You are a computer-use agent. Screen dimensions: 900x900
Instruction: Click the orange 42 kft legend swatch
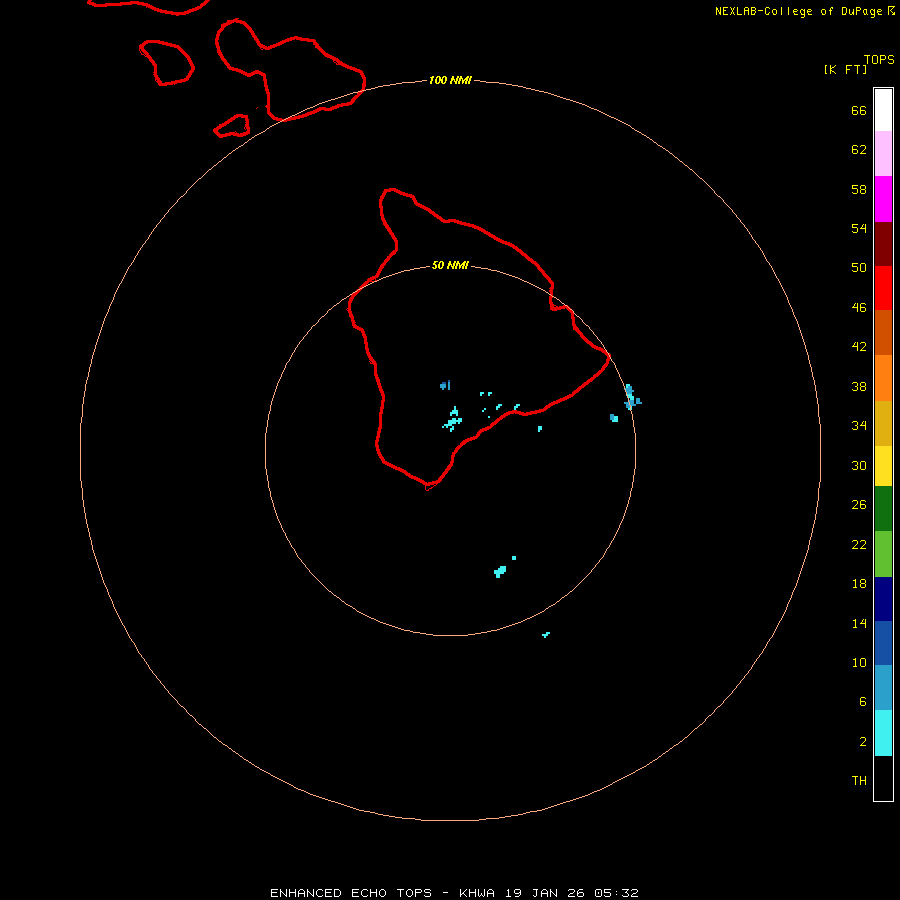click(883, 378)
